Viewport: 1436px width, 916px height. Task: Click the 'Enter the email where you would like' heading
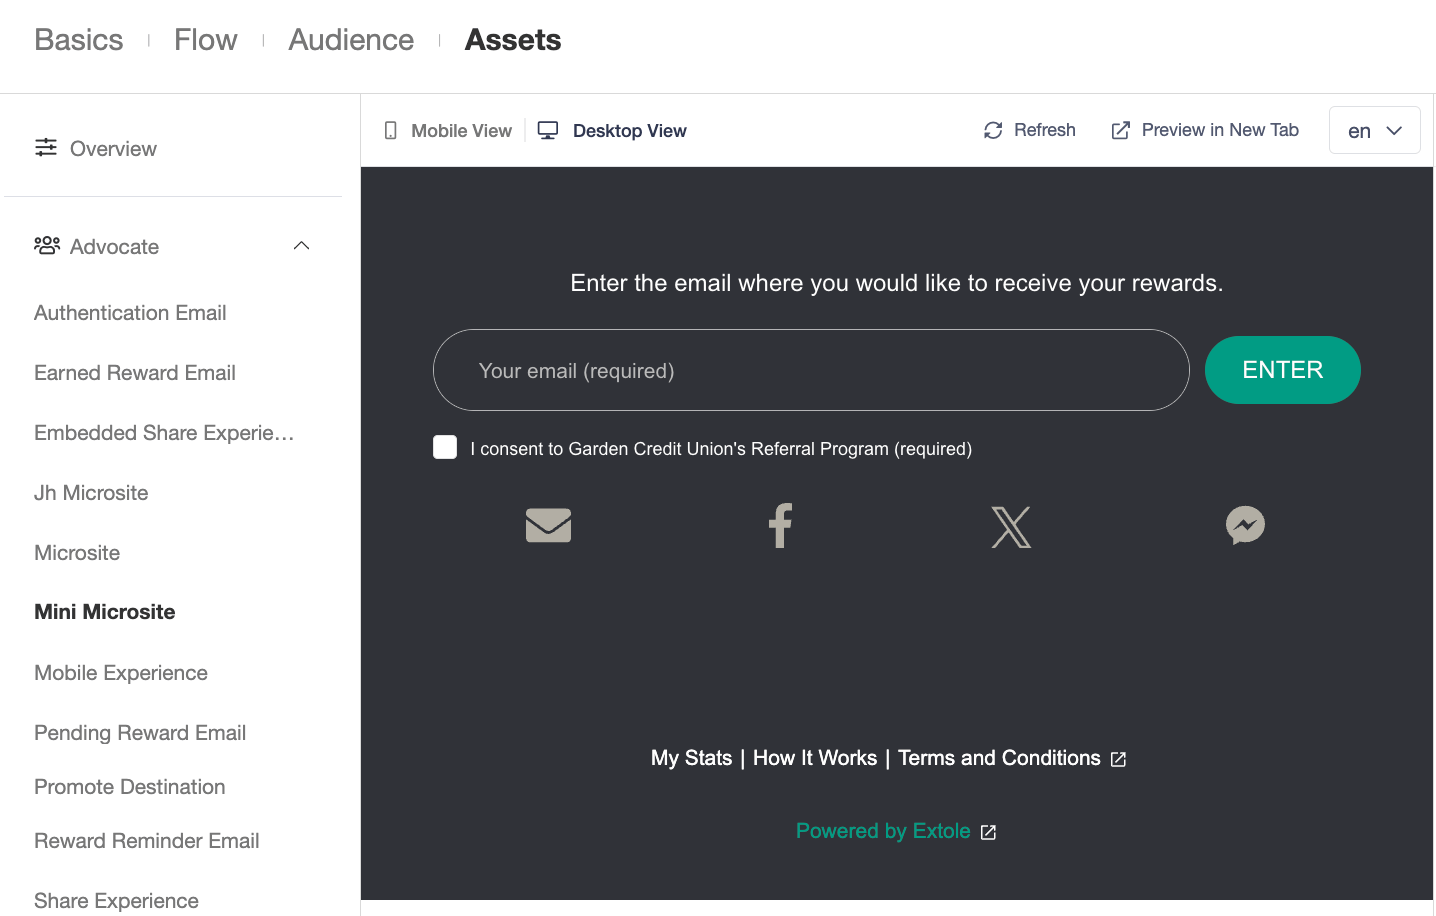tap(896, 283)
